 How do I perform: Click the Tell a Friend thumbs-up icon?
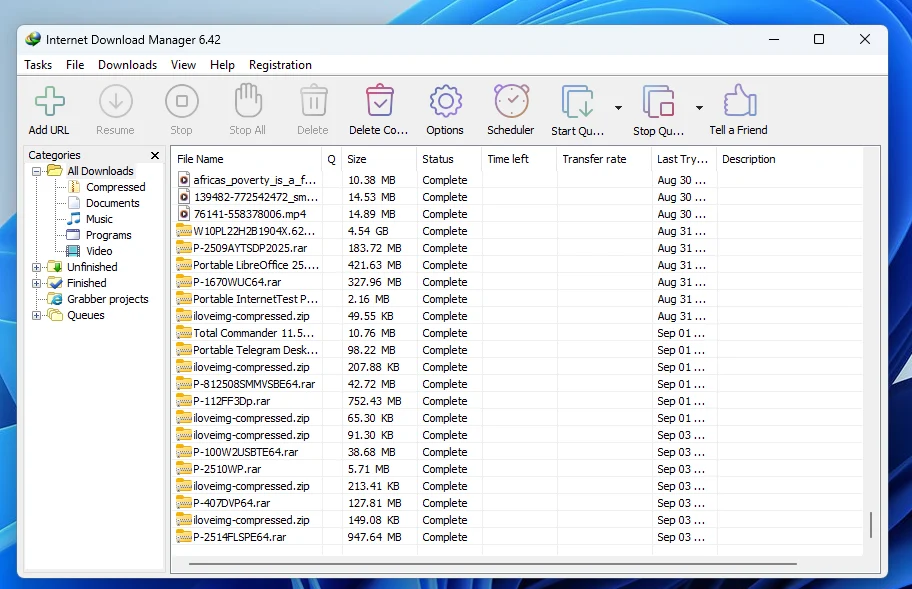pyautogui.click(x=740, y=101)
